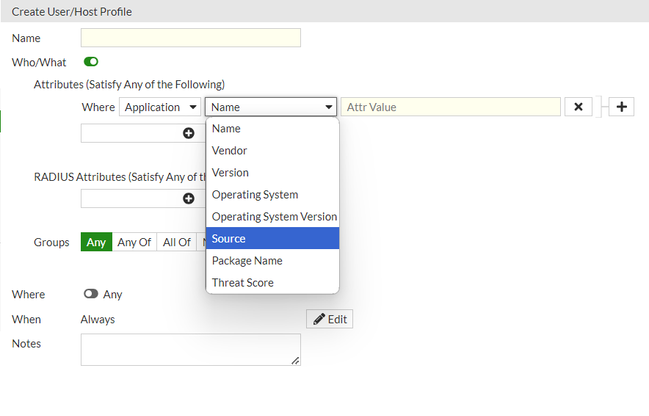The height and width of the screenshot is (416, 649).
Task: Click plus icon under Attributes list
Action: tap(188, 133)
